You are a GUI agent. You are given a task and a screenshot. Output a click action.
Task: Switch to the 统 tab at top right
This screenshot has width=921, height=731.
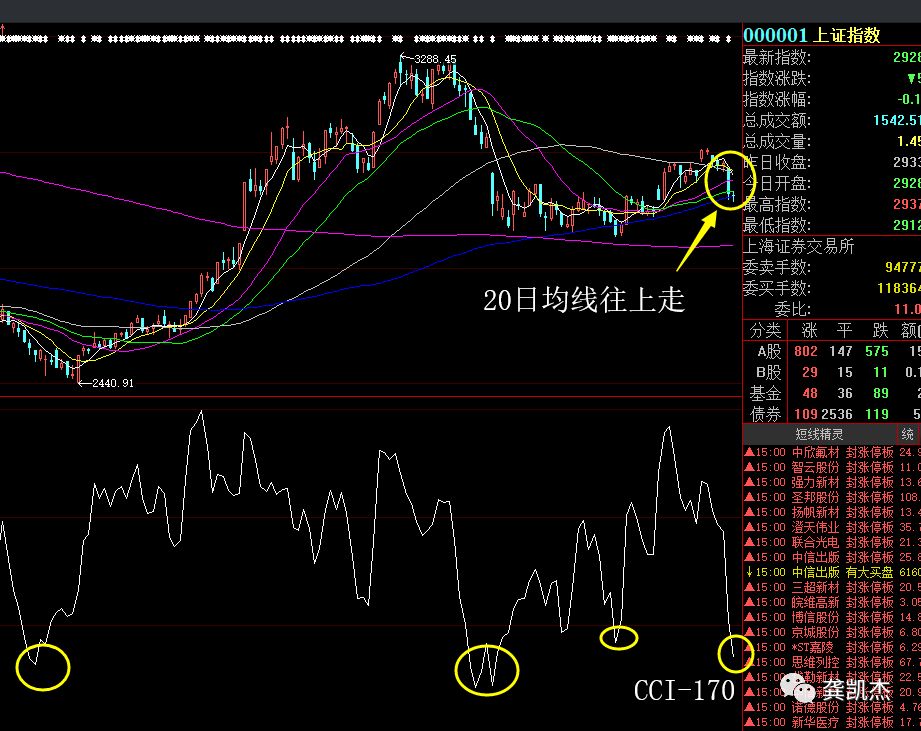coord(908,432)
